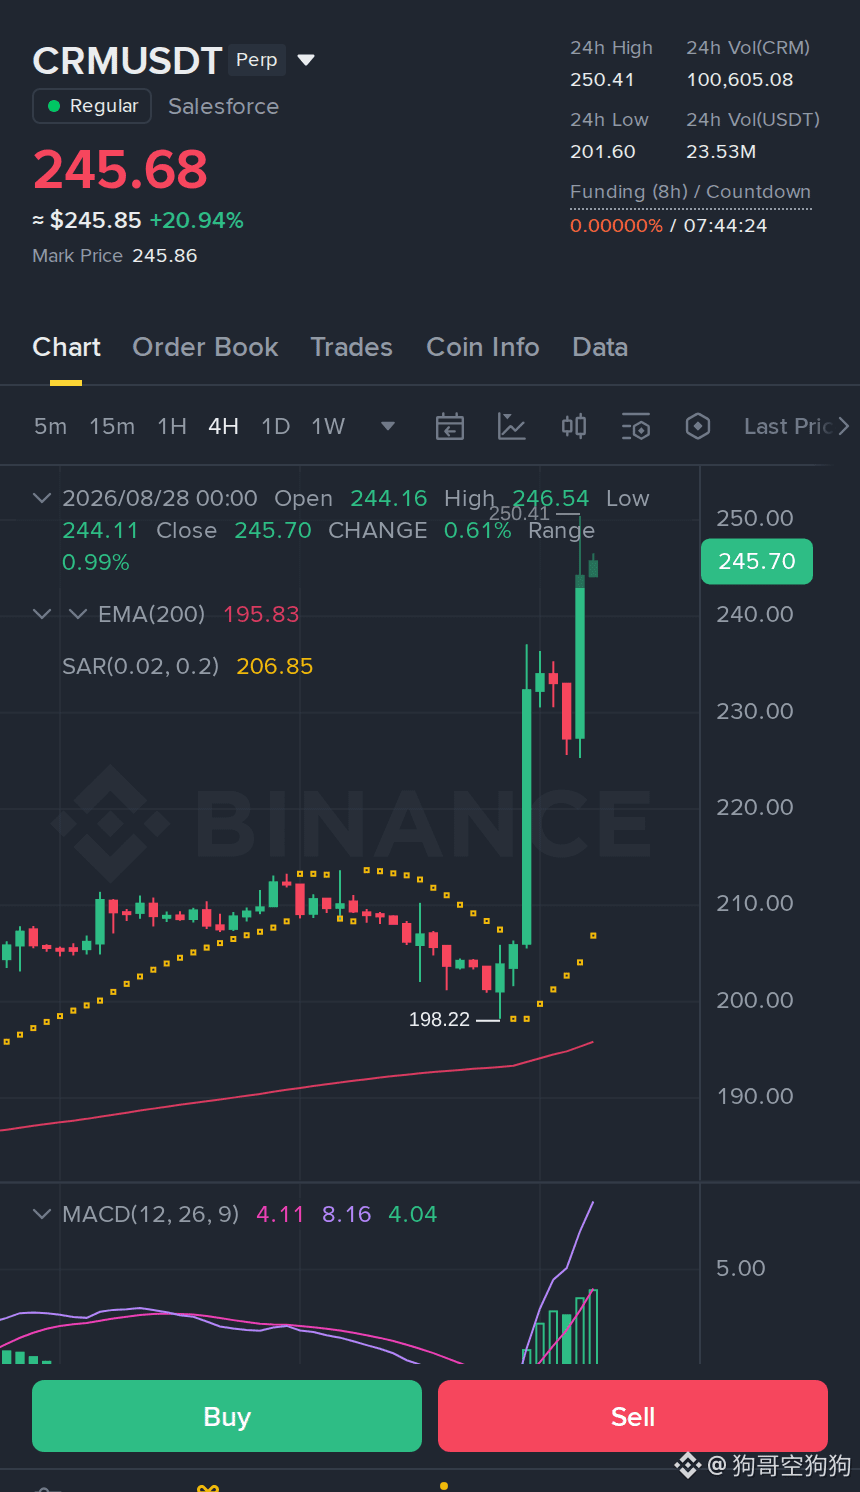Tap the Funding (8h) / Countdown label
Viewport: 860px width, 1492px height.
[690, 192]
